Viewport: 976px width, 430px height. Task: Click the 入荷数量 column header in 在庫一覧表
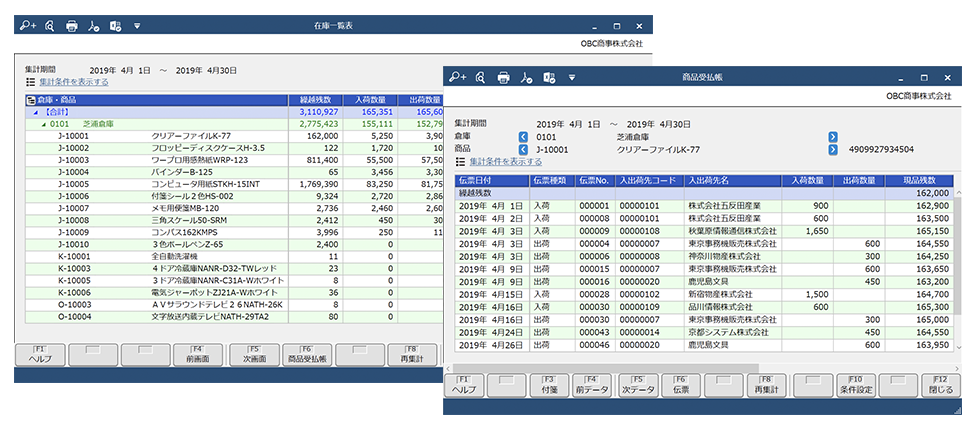368,100
